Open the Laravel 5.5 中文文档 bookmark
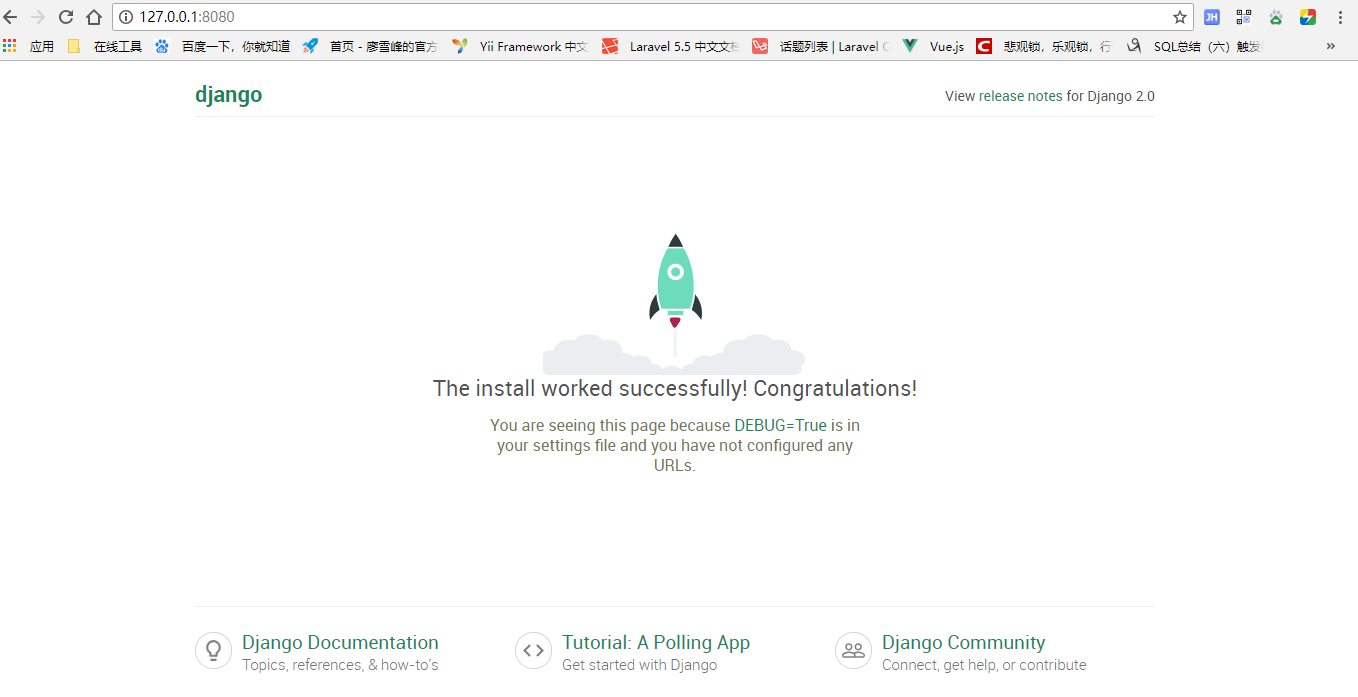 pos(670,46)
